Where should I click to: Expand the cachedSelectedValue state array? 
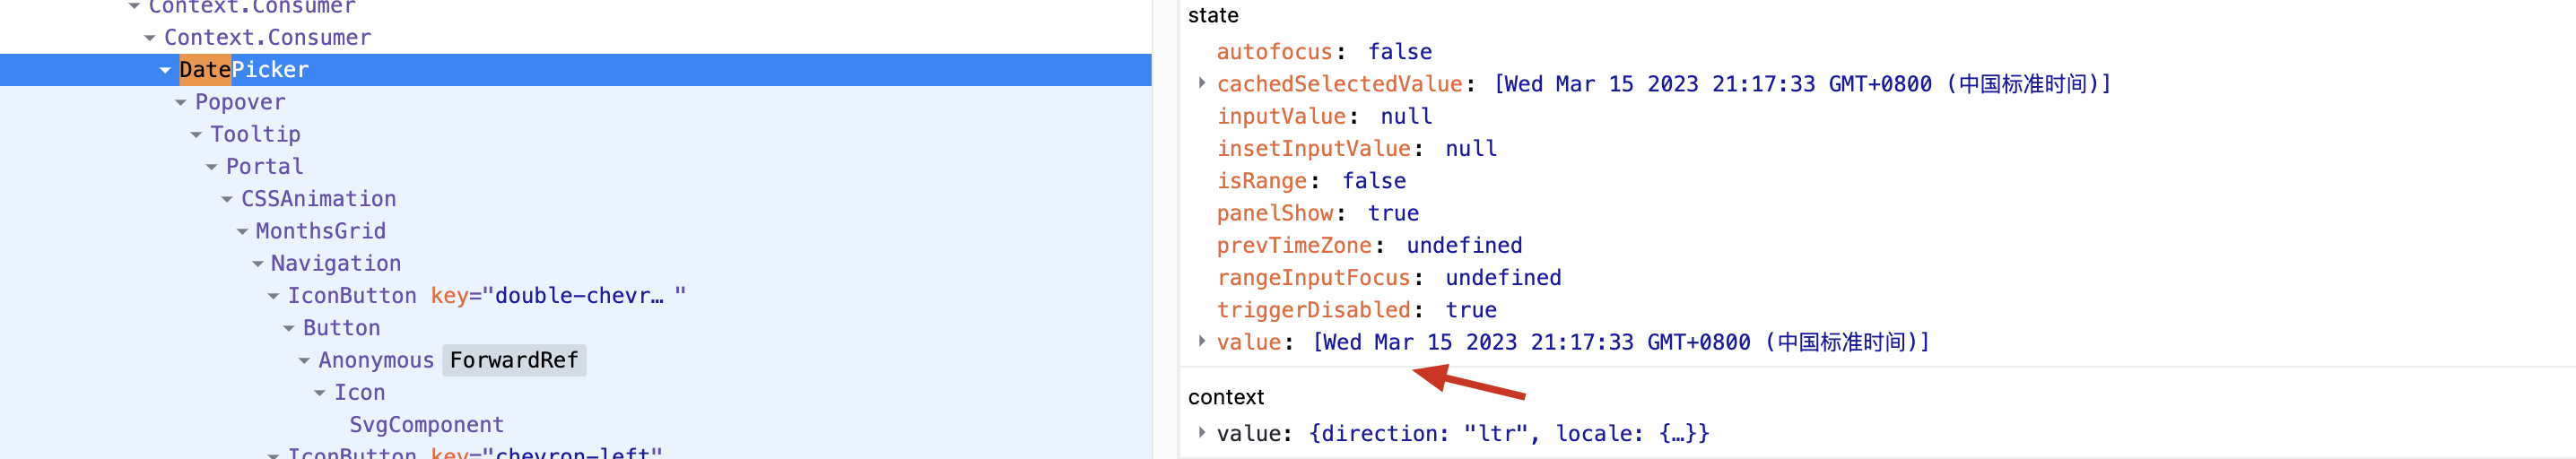pos(1202,83)
